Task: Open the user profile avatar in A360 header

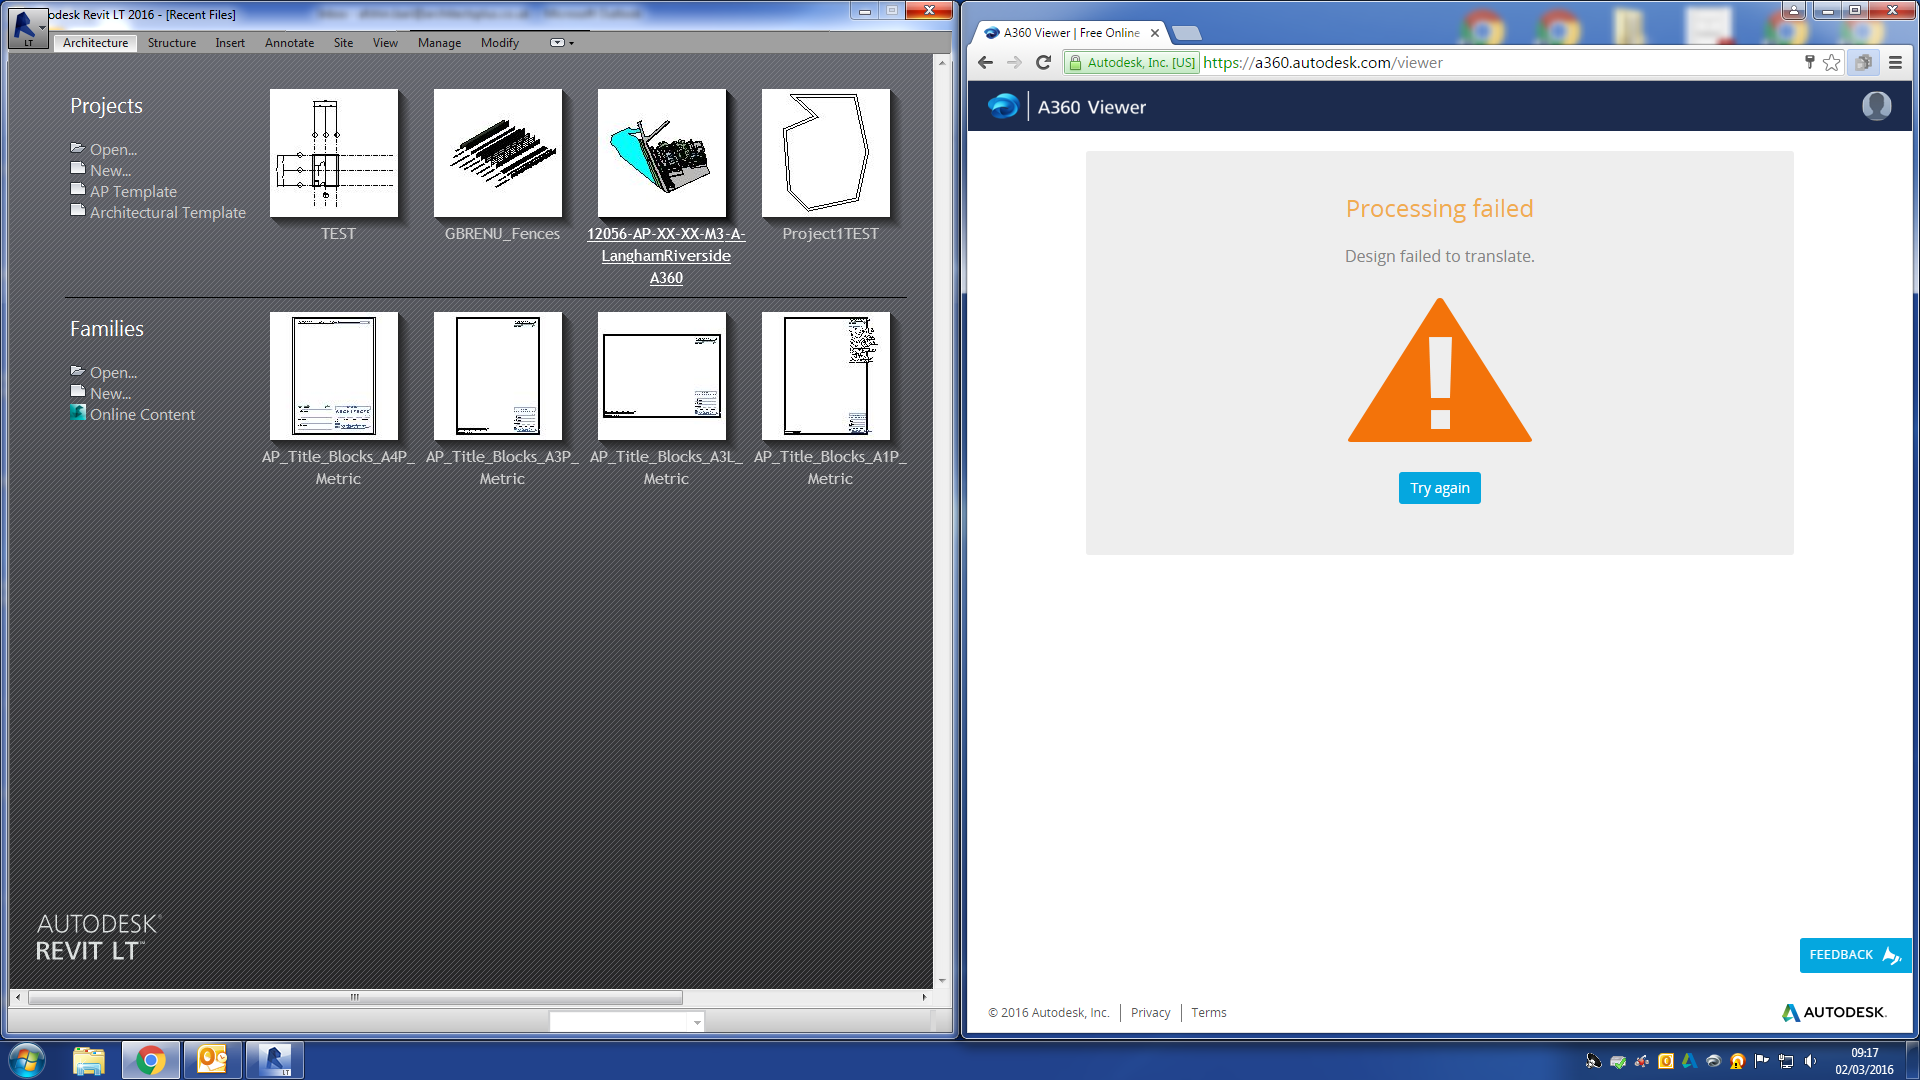Action: [x=1877, y=106]
